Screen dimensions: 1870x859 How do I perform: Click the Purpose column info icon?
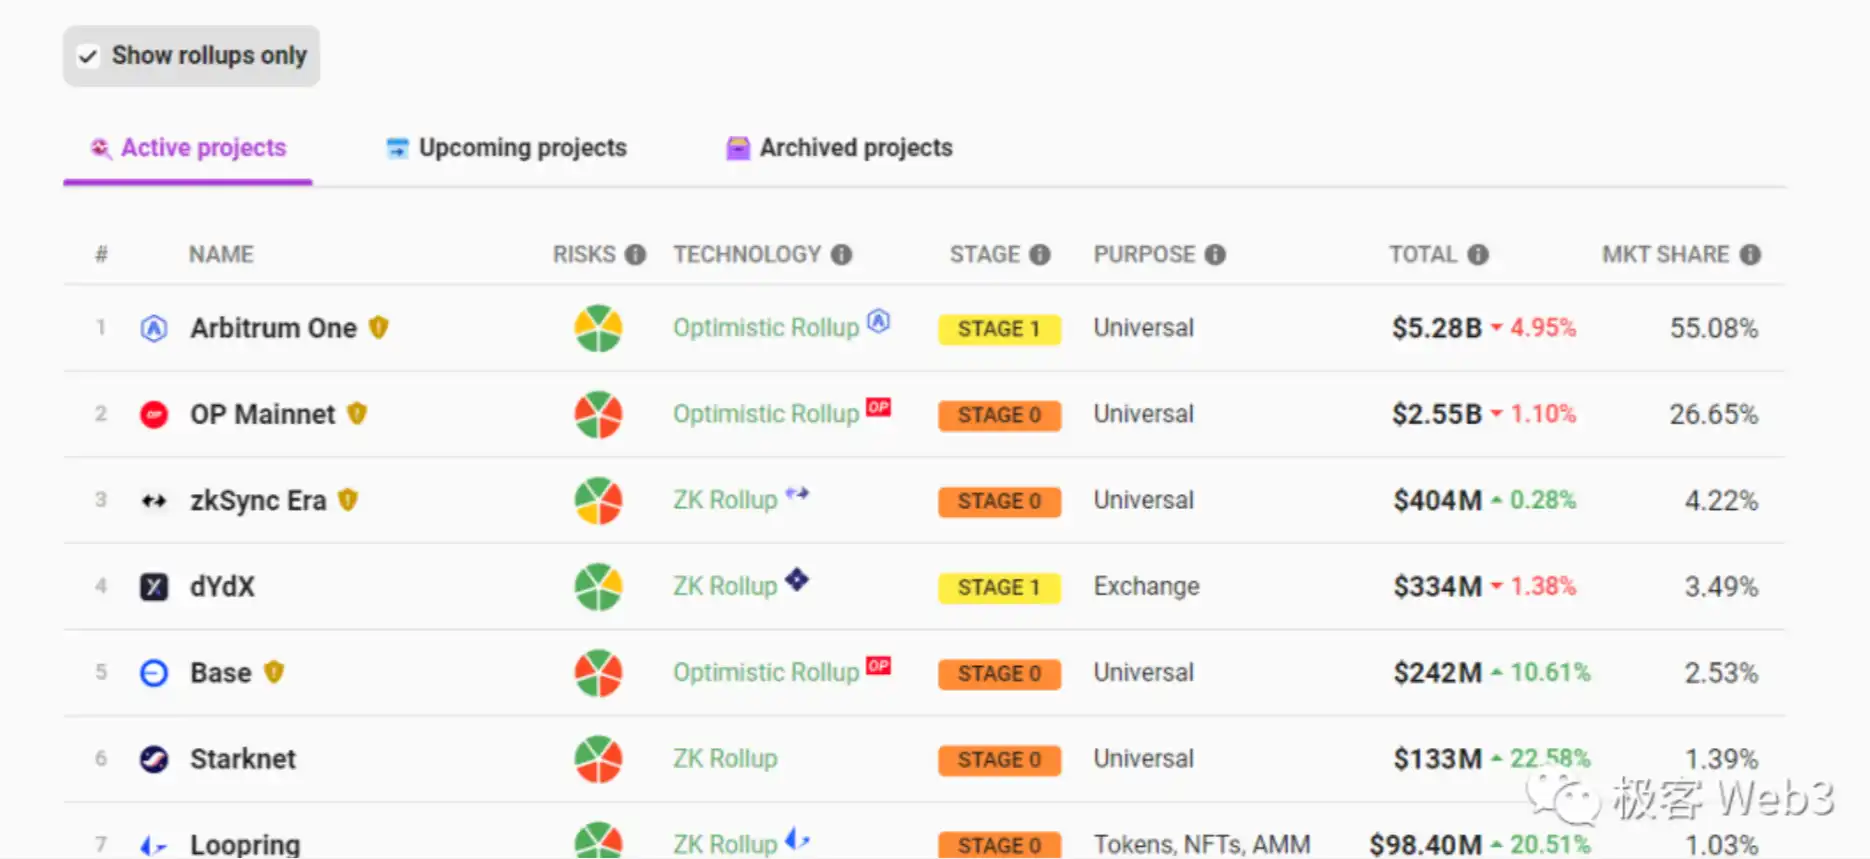click(x=1215, y=255)
